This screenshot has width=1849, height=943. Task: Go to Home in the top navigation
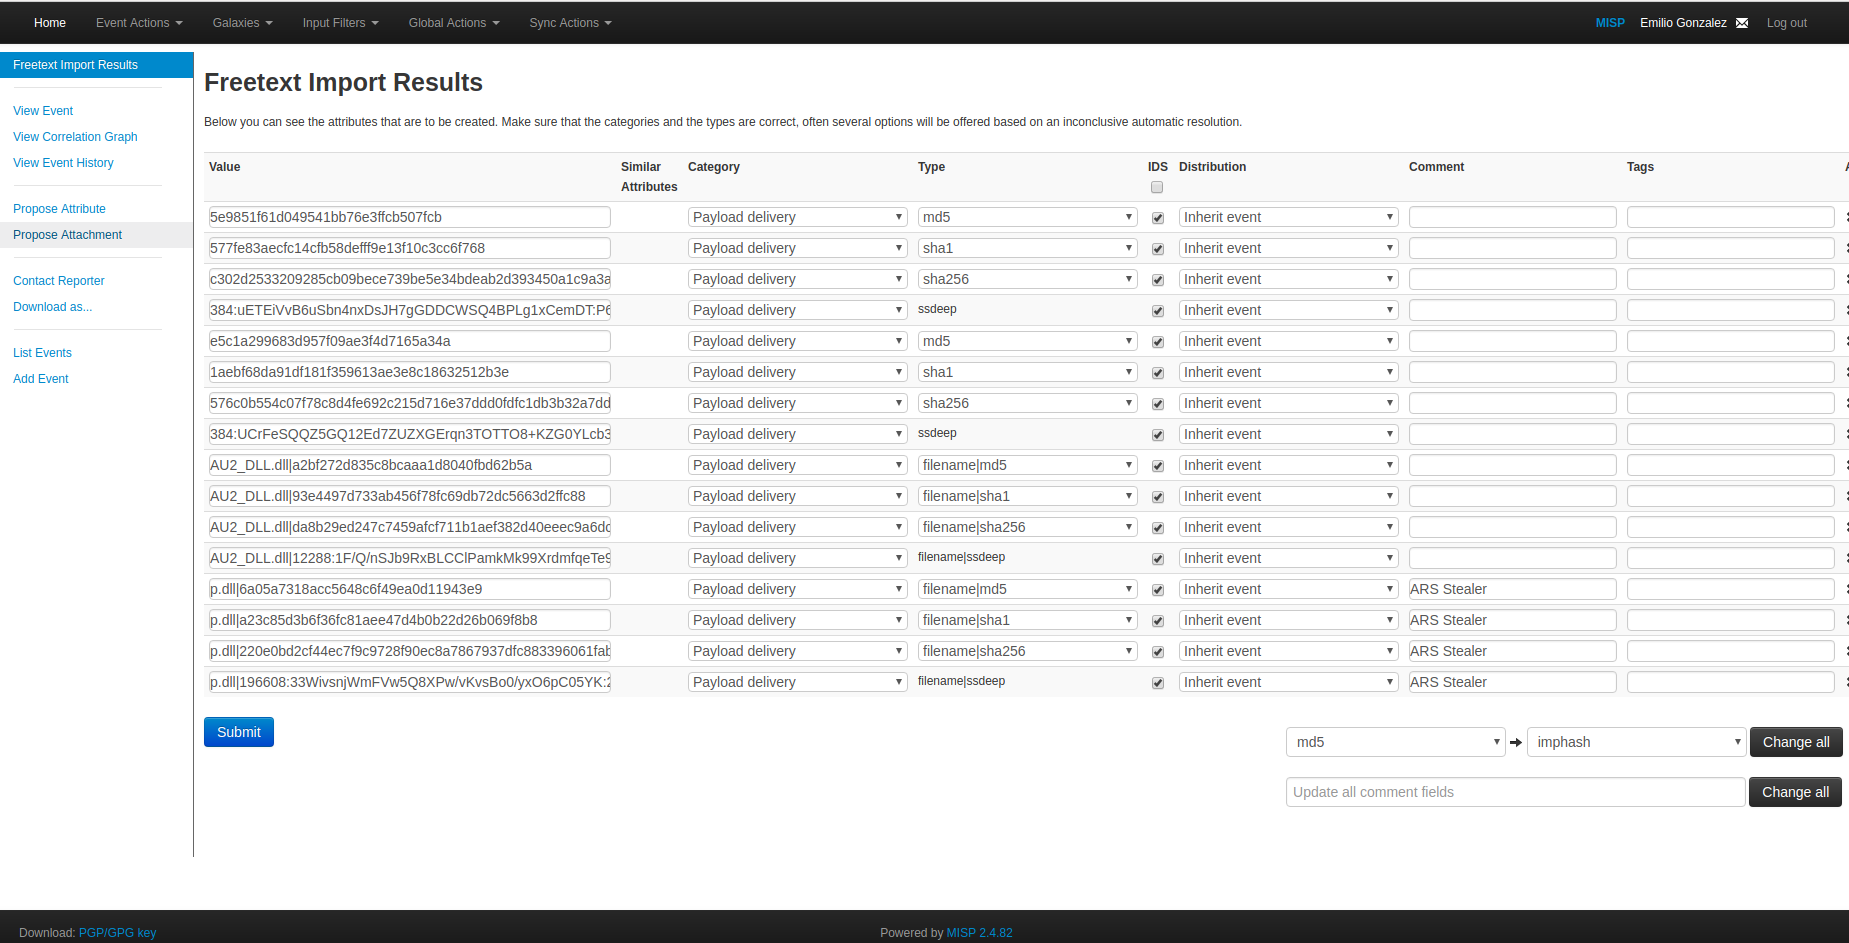[50, 23]
